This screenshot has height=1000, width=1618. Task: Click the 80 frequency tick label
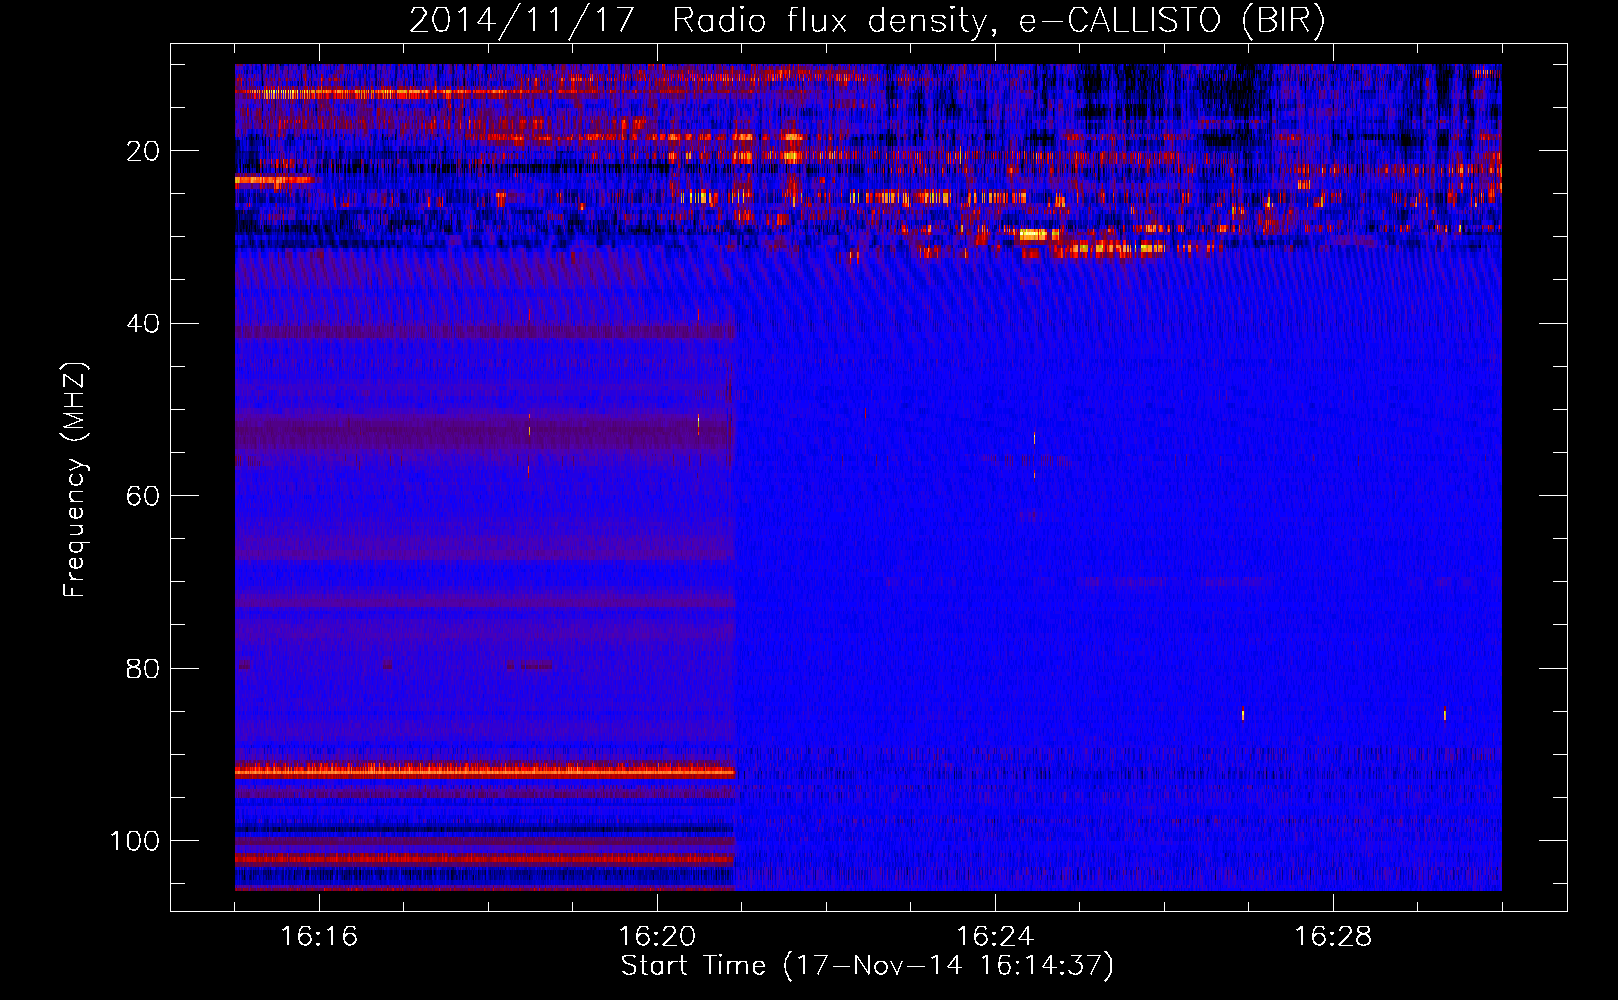142,669
